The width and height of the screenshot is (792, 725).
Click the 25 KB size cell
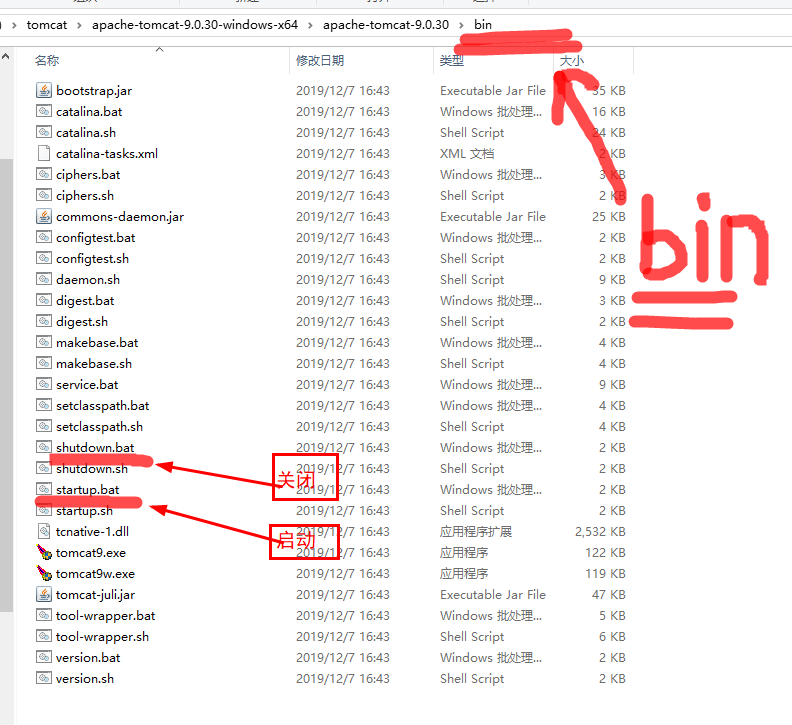click(x=609, y=217)
